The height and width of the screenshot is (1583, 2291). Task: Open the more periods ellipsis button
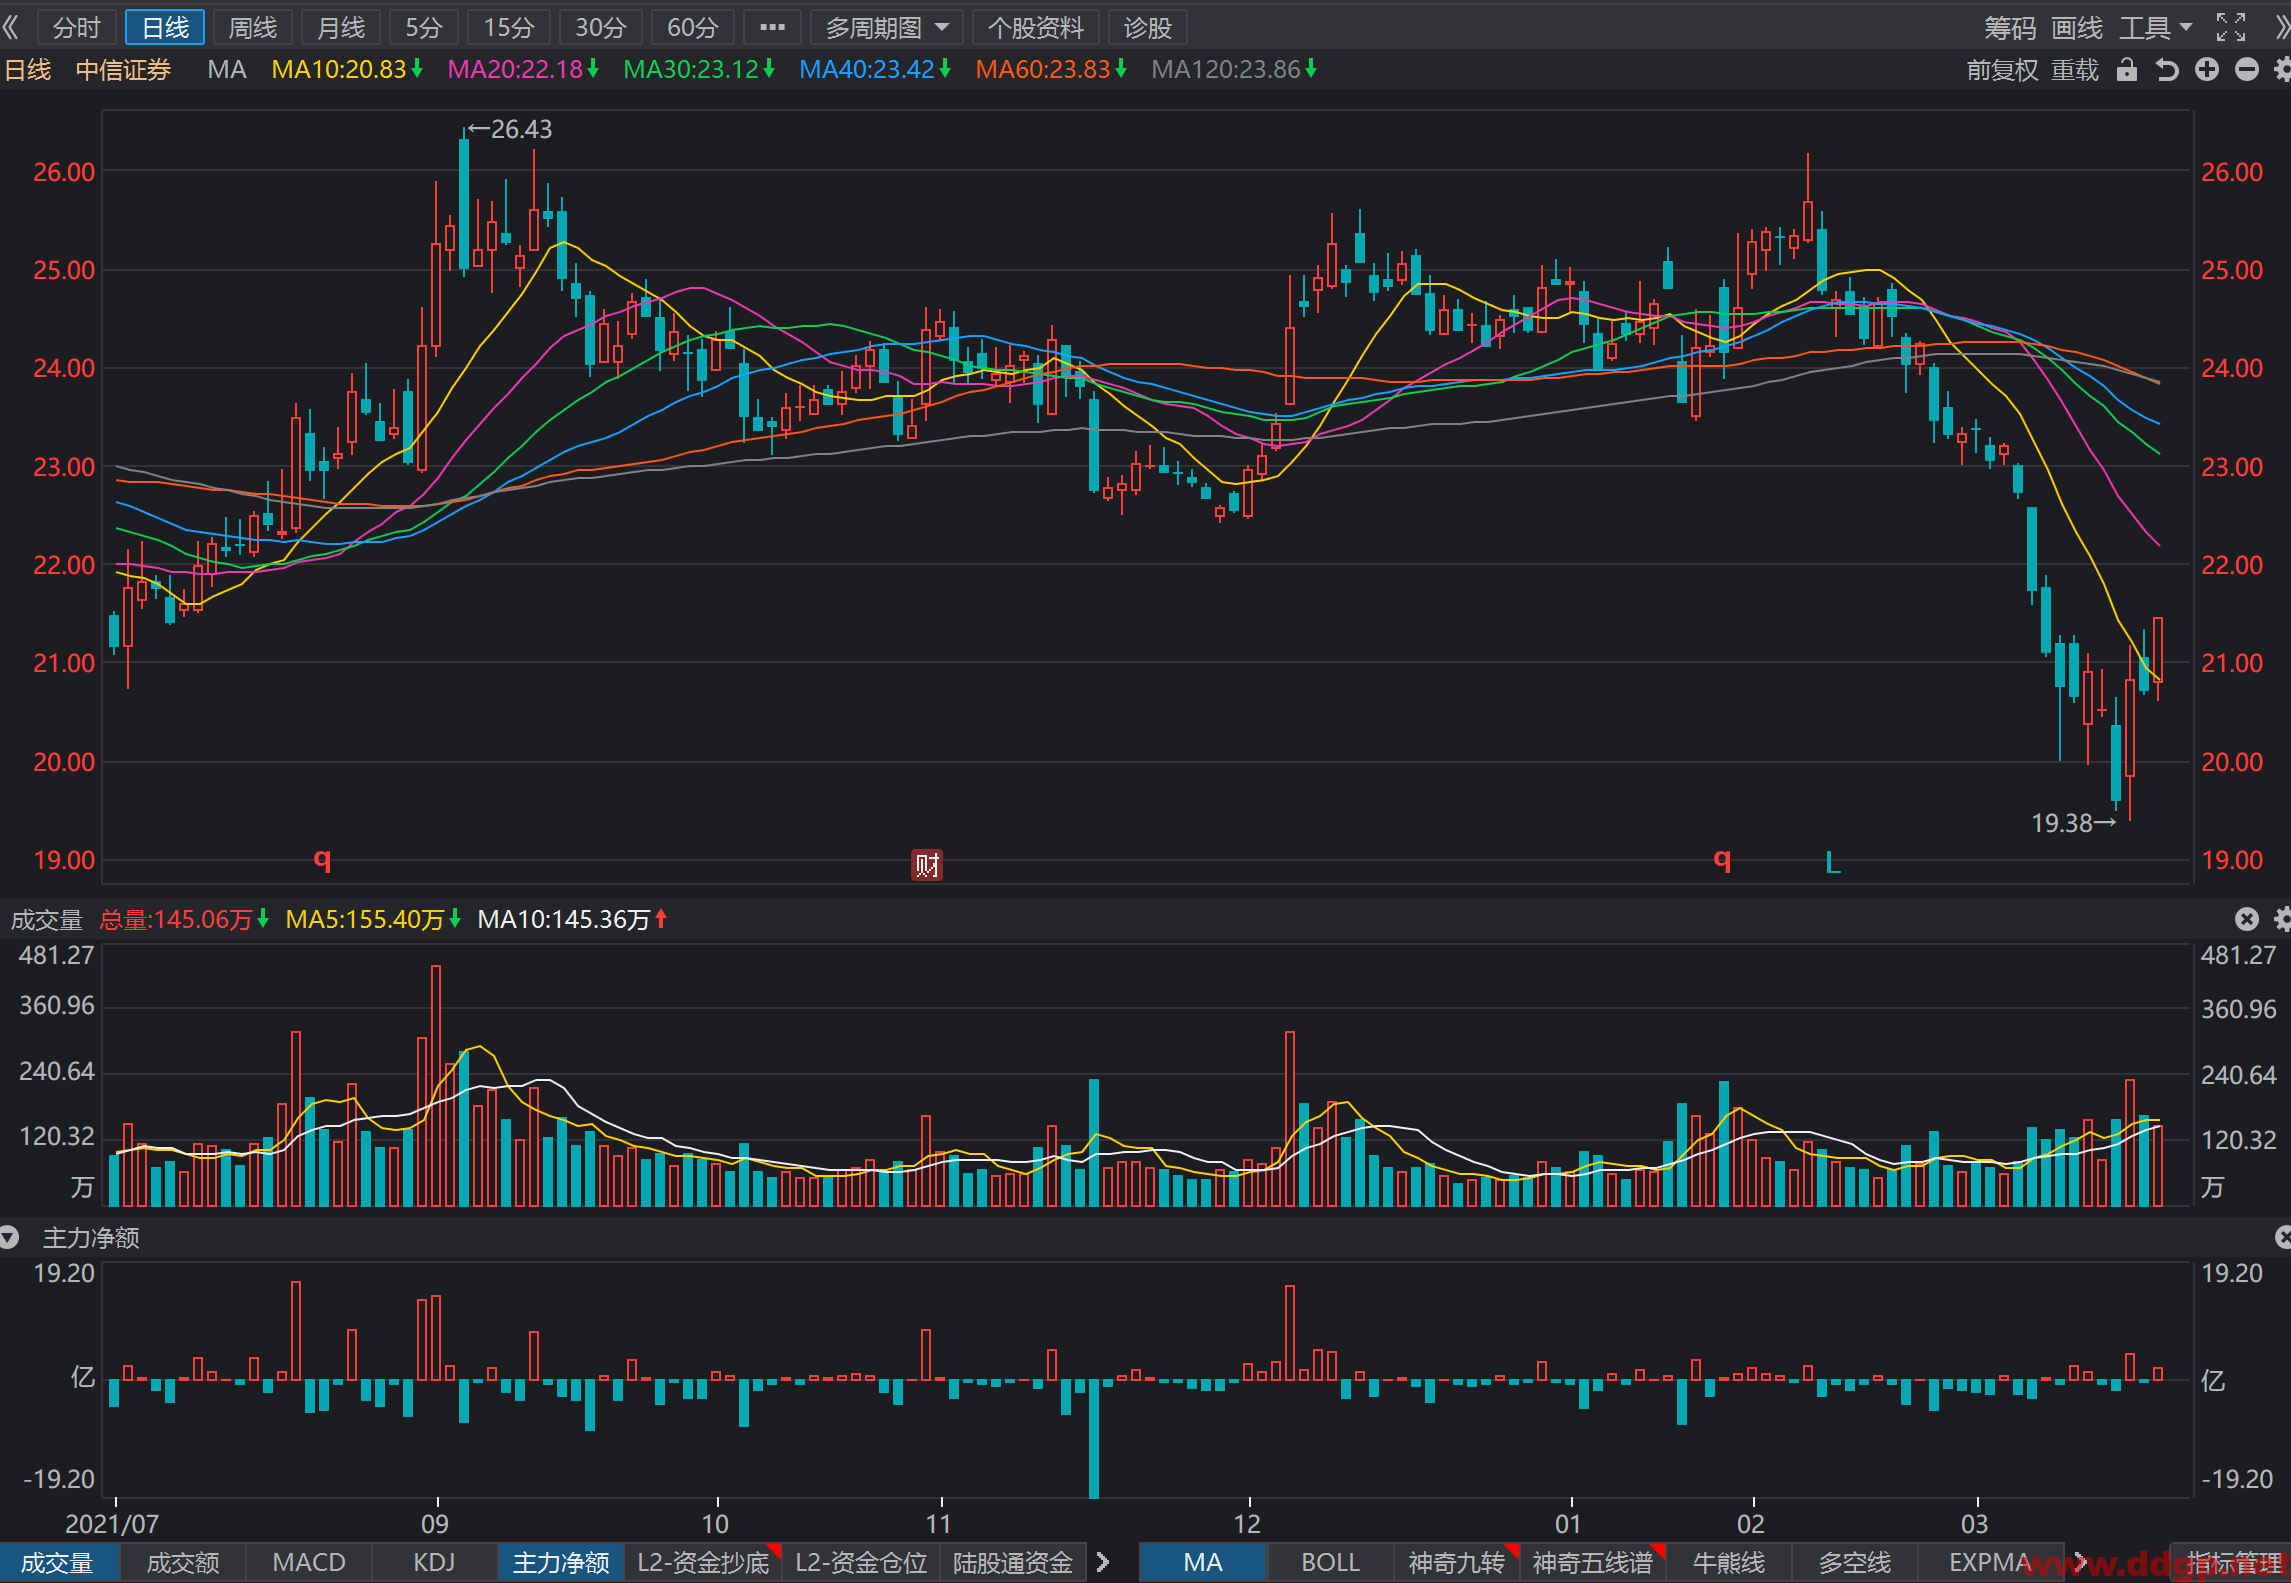tap(772, 27)
